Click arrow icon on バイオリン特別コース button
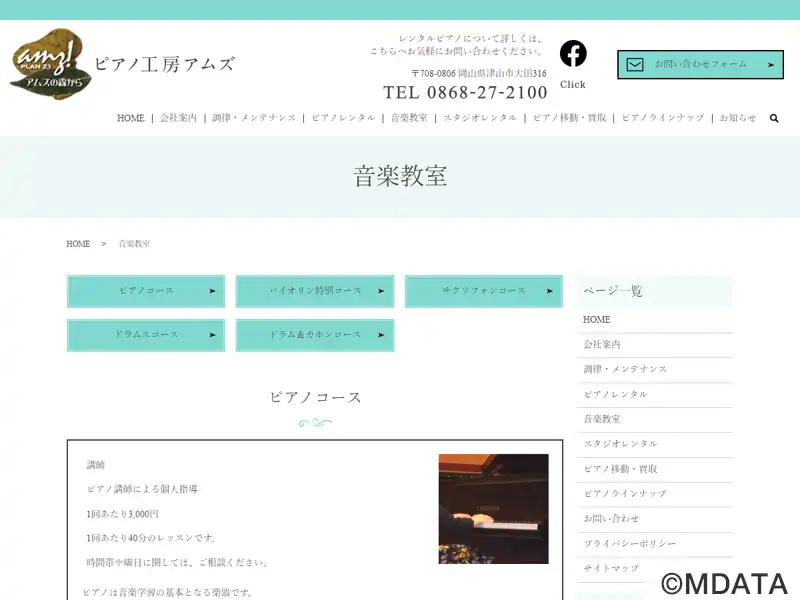 381,291
